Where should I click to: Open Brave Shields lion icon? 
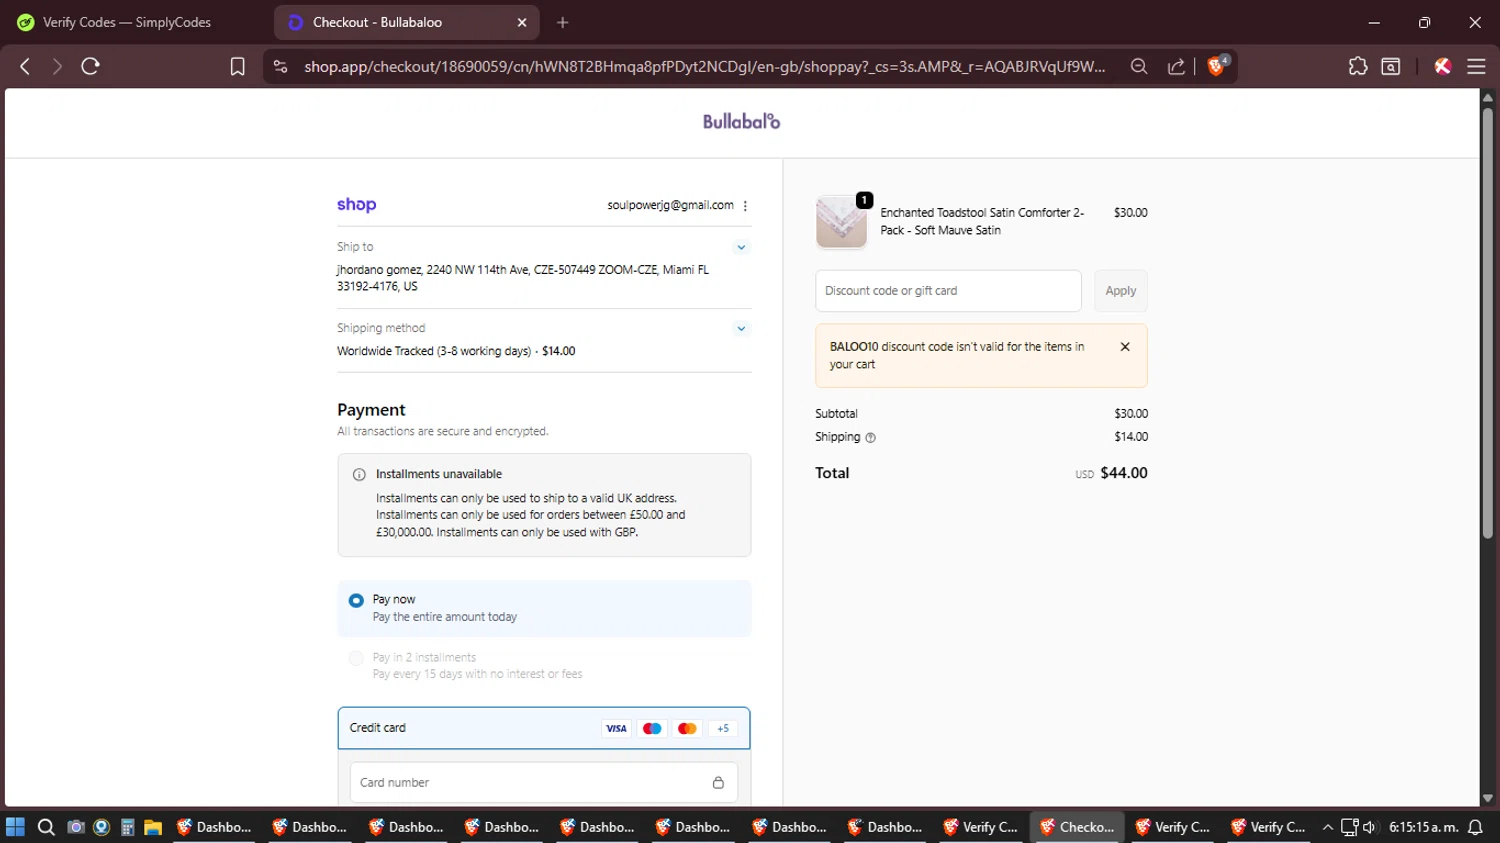point(1217,66)
